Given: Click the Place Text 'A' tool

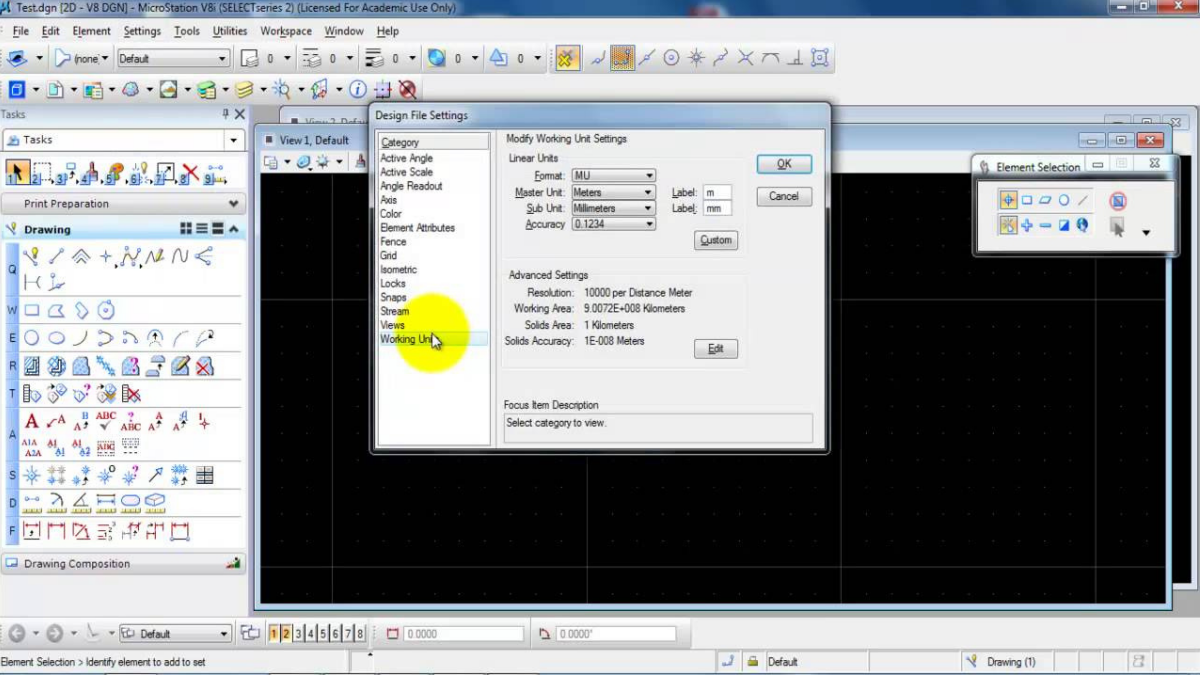Looking at the screenshot, I should click(32, 421).
